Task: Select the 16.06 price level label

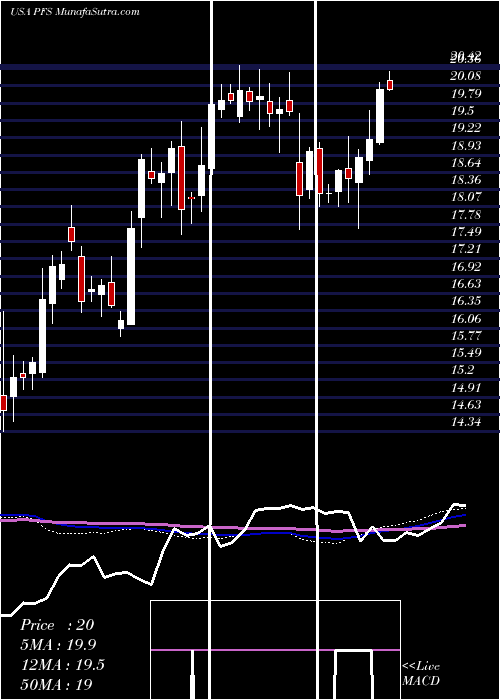Action: coord(466,318)
